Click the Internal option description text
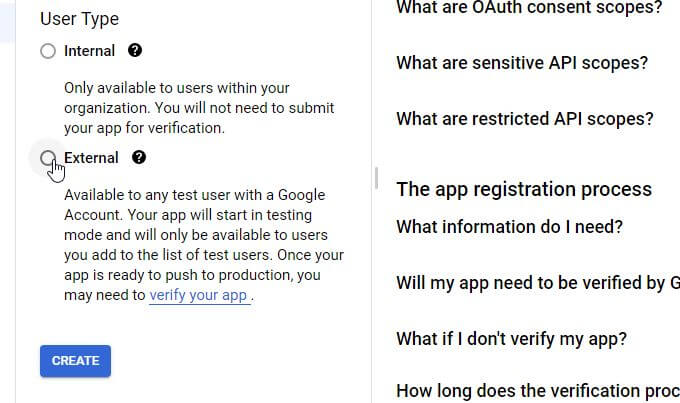 [198, 108]
